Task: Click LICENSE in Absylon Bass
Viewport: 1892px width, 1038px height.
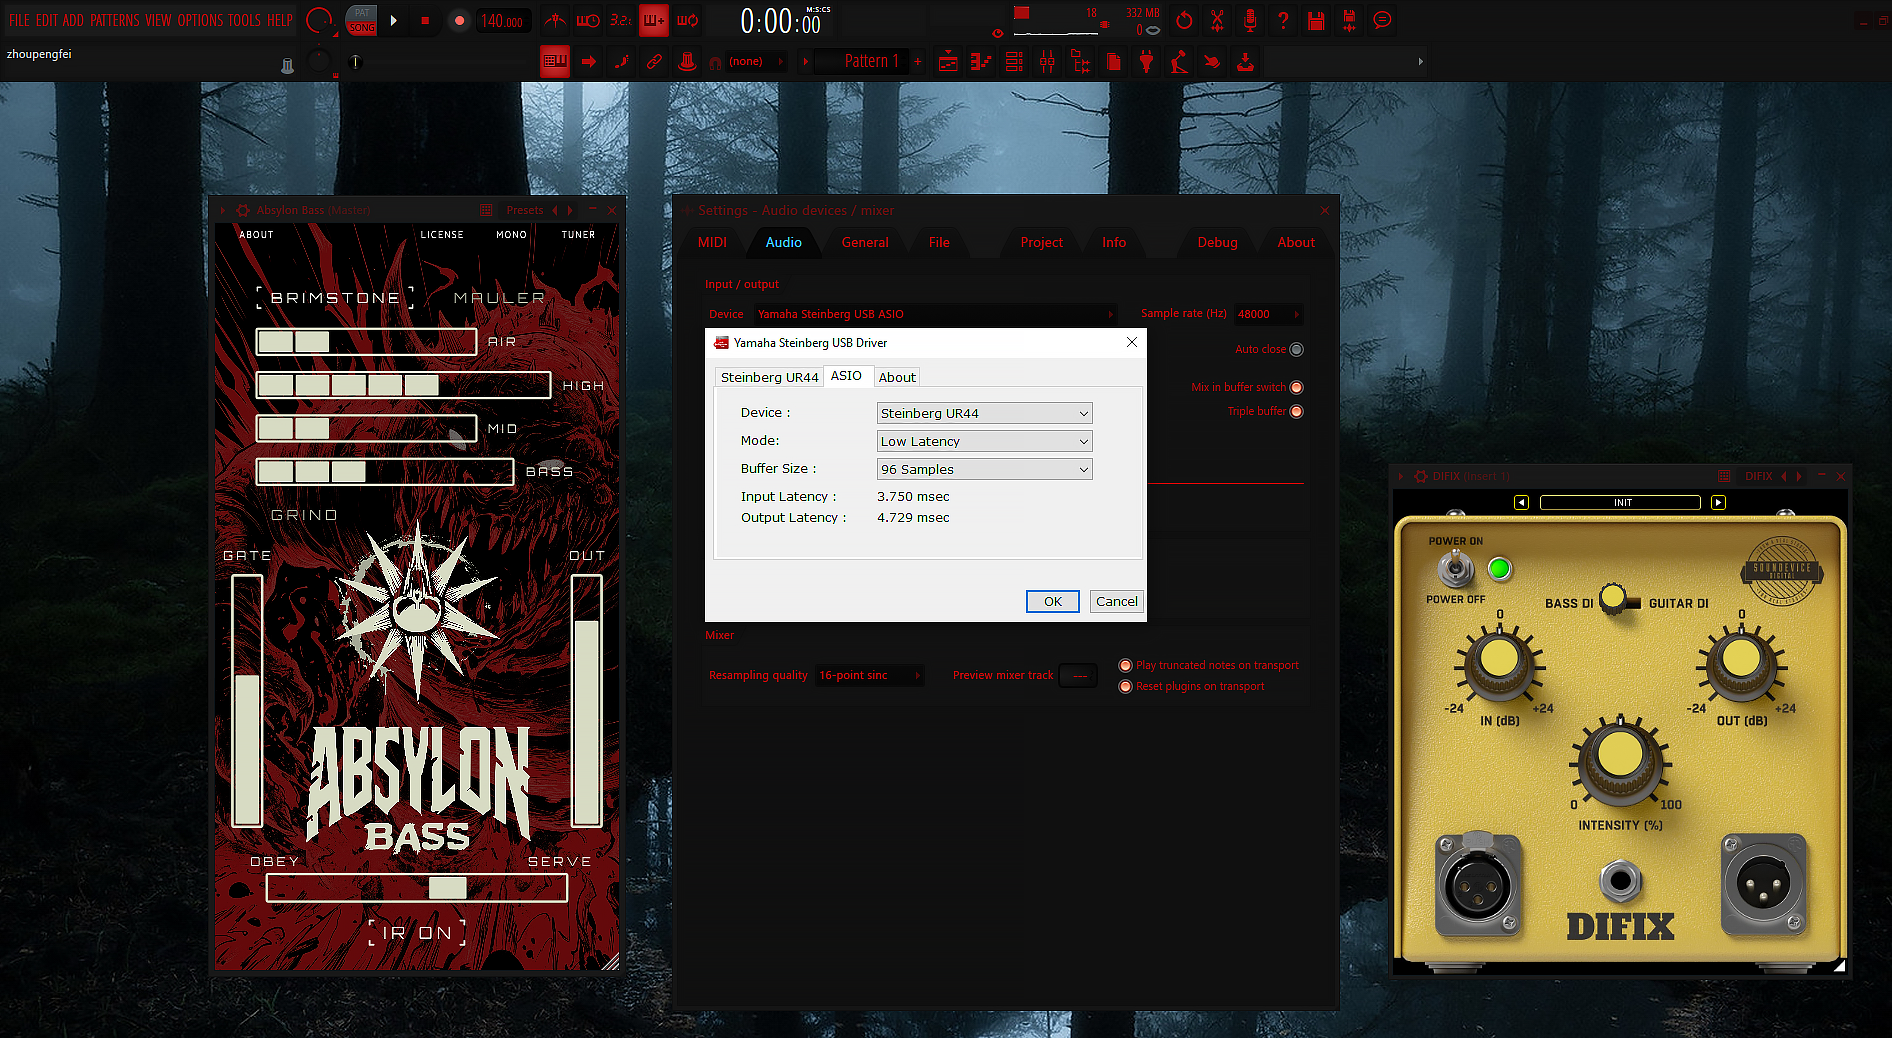Action: [x=442, y=235]
